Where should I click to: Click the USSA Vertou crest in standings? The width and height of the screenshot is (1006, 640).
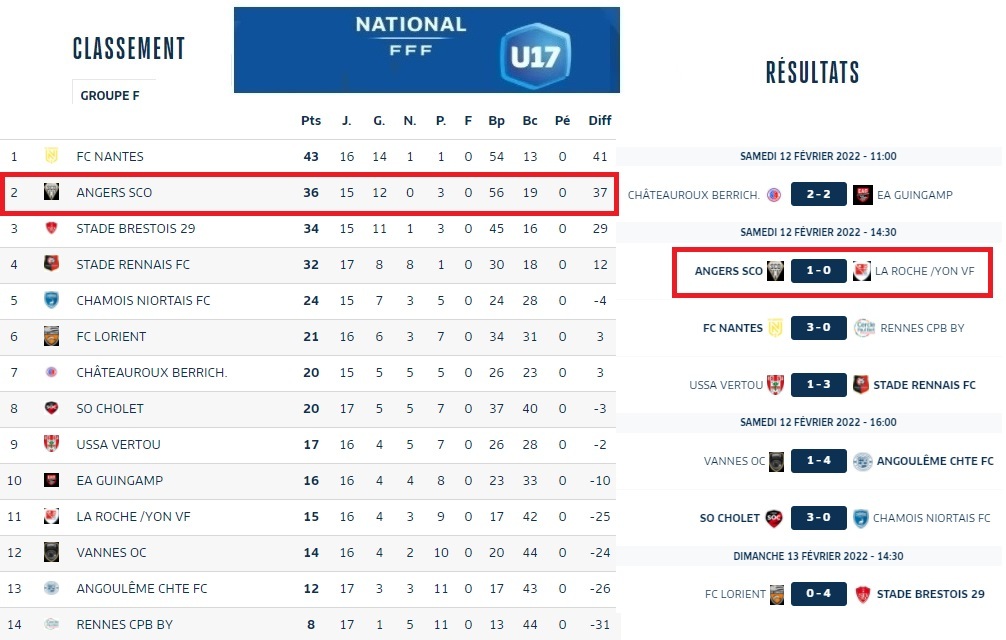(51, 444)
